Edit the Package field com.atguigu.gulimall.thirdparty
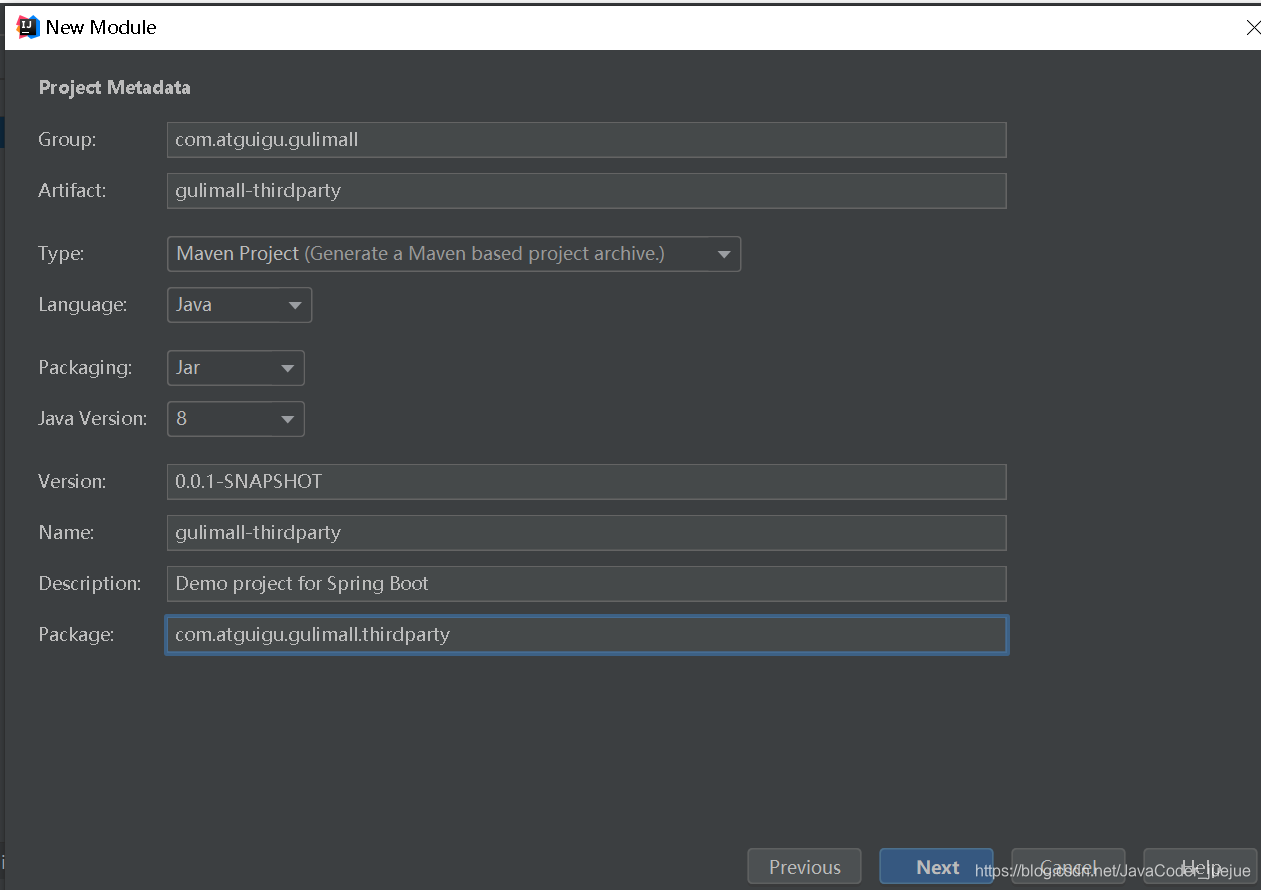This screenshot has height=890, width=1261. [586, 635]
